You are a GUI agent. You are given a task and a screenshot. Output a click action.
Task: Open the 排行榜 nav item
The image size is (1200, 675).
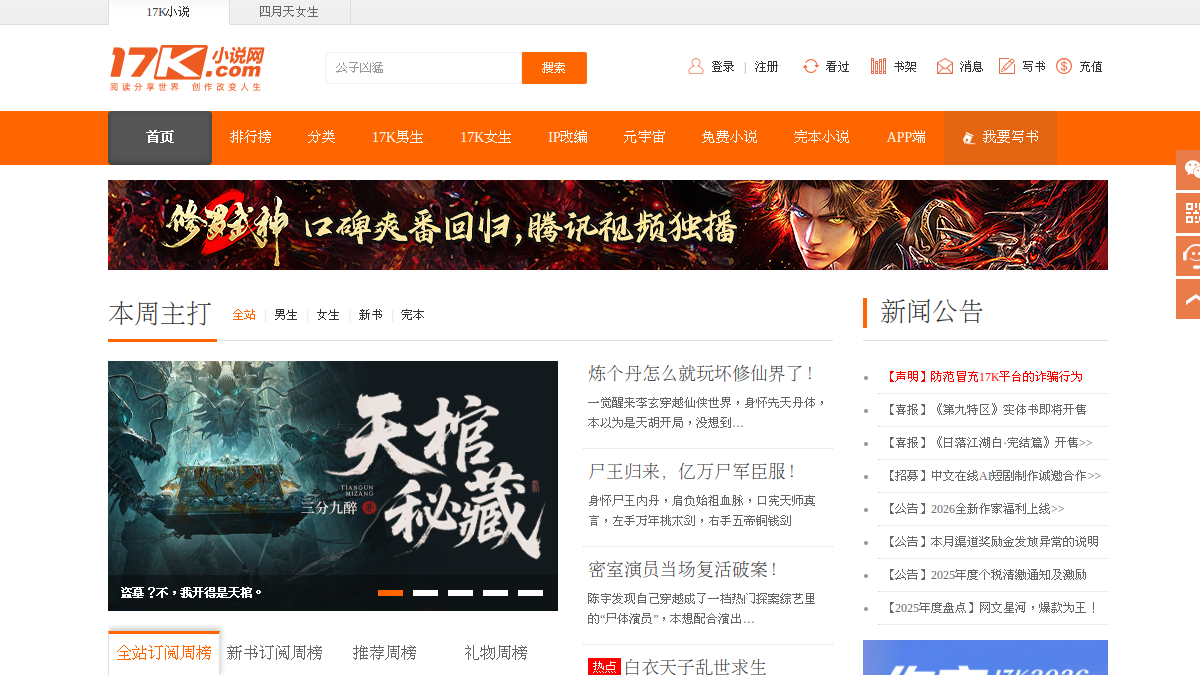250,138
